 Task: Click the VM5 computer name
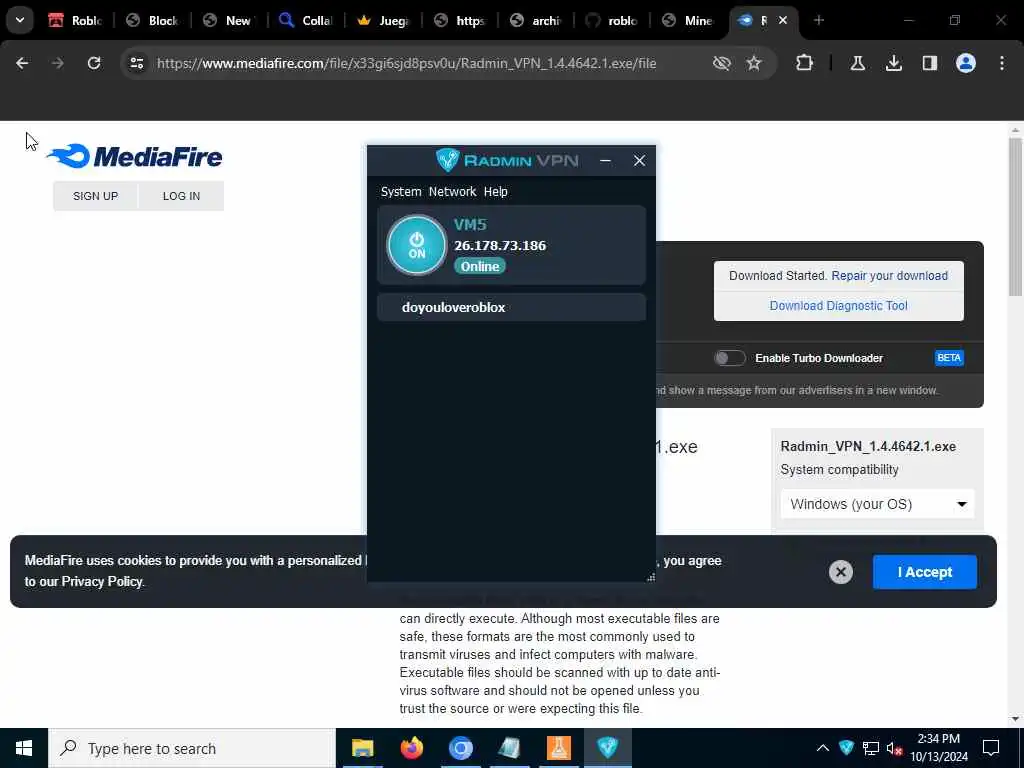470,225
